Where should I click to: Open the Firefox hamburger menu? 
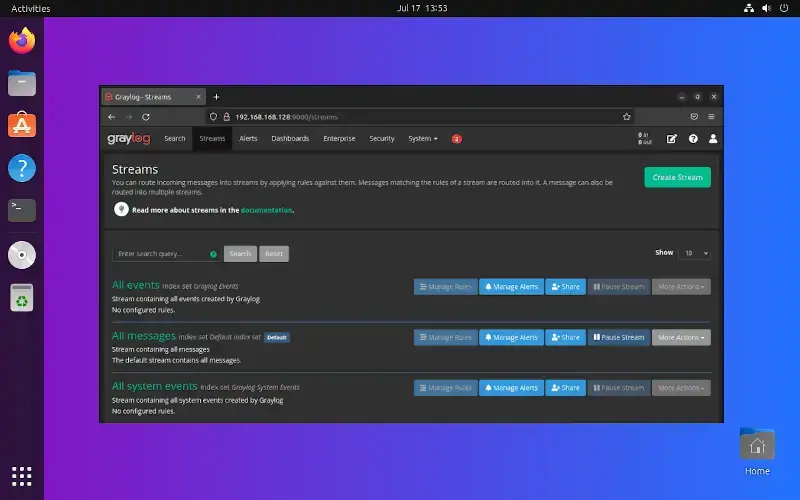[711, 117]
